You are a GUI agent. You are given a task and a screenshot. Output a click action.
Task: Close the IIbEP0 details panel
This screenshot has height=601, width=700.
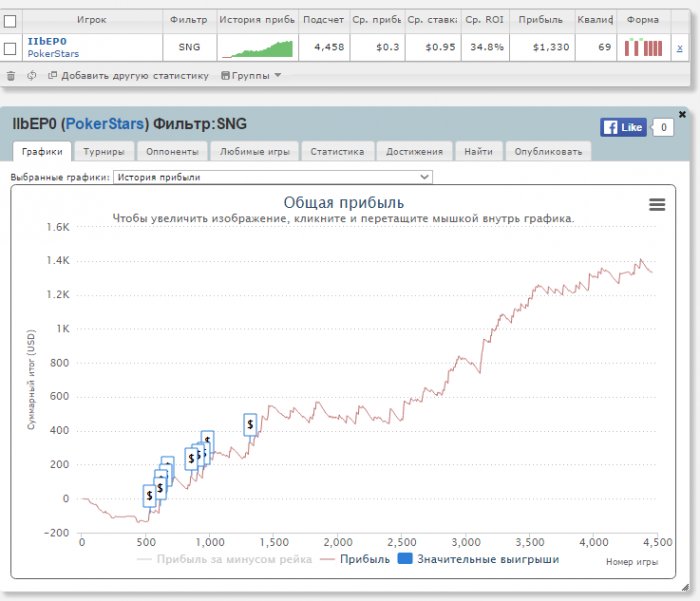(682, 114)
